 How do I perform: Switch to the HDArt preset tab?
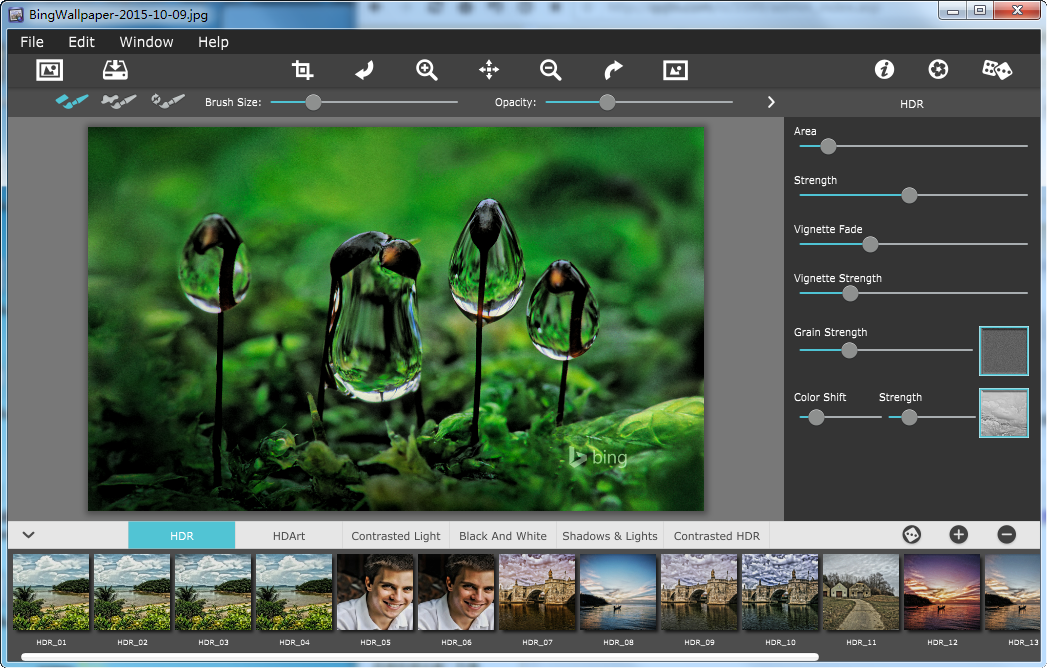(x=289, y=536)
